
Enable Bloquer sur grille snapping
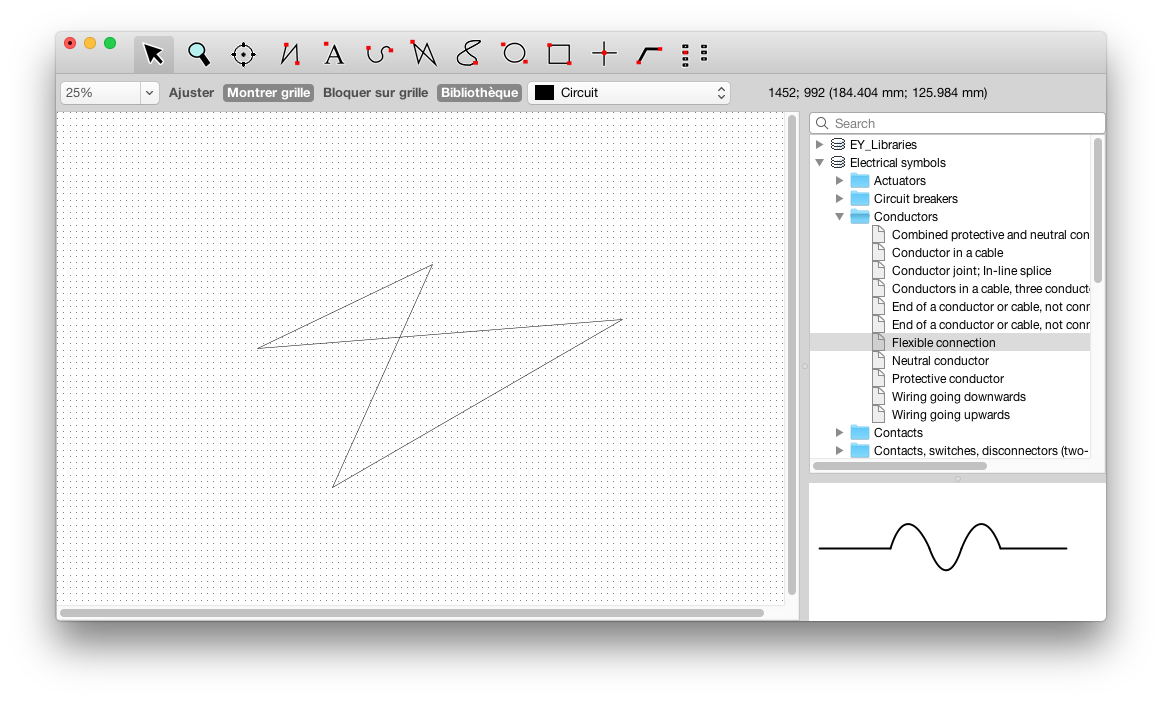pos(375,93)
